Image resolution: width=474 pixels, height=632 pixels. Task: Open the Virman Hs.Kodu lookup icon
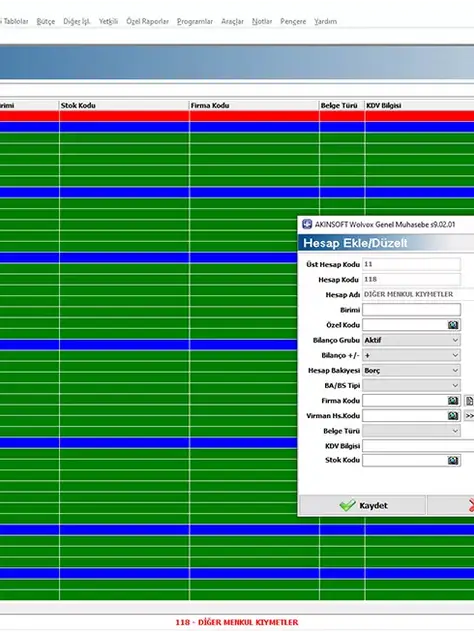pos(453,416)
